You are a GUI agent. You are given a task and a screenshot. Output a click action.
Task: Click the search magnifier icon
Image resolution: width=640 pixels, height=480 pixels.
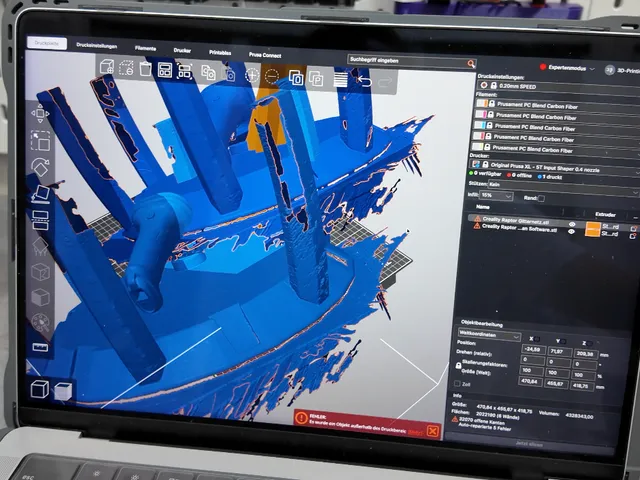471,64
